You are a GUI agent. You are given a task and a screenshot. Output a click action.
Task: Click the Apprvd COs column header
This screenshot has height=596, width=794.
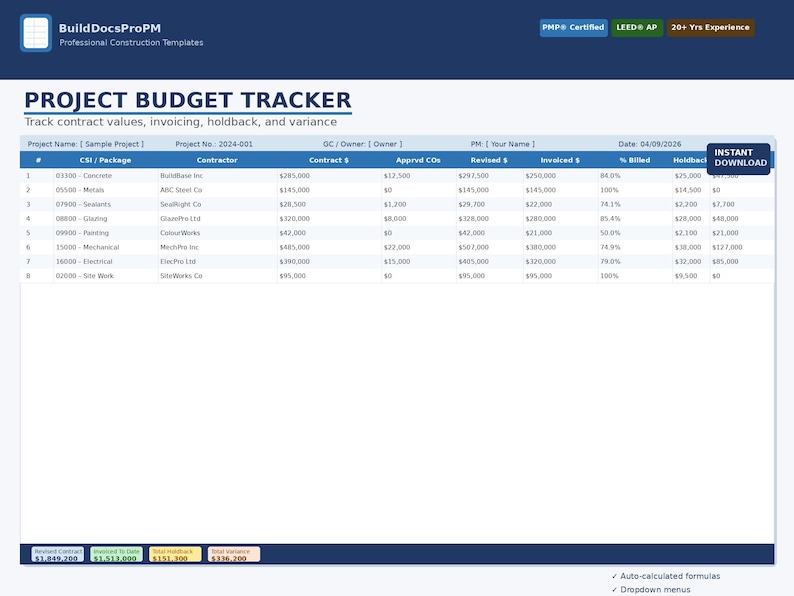click(x=418, y=160)
